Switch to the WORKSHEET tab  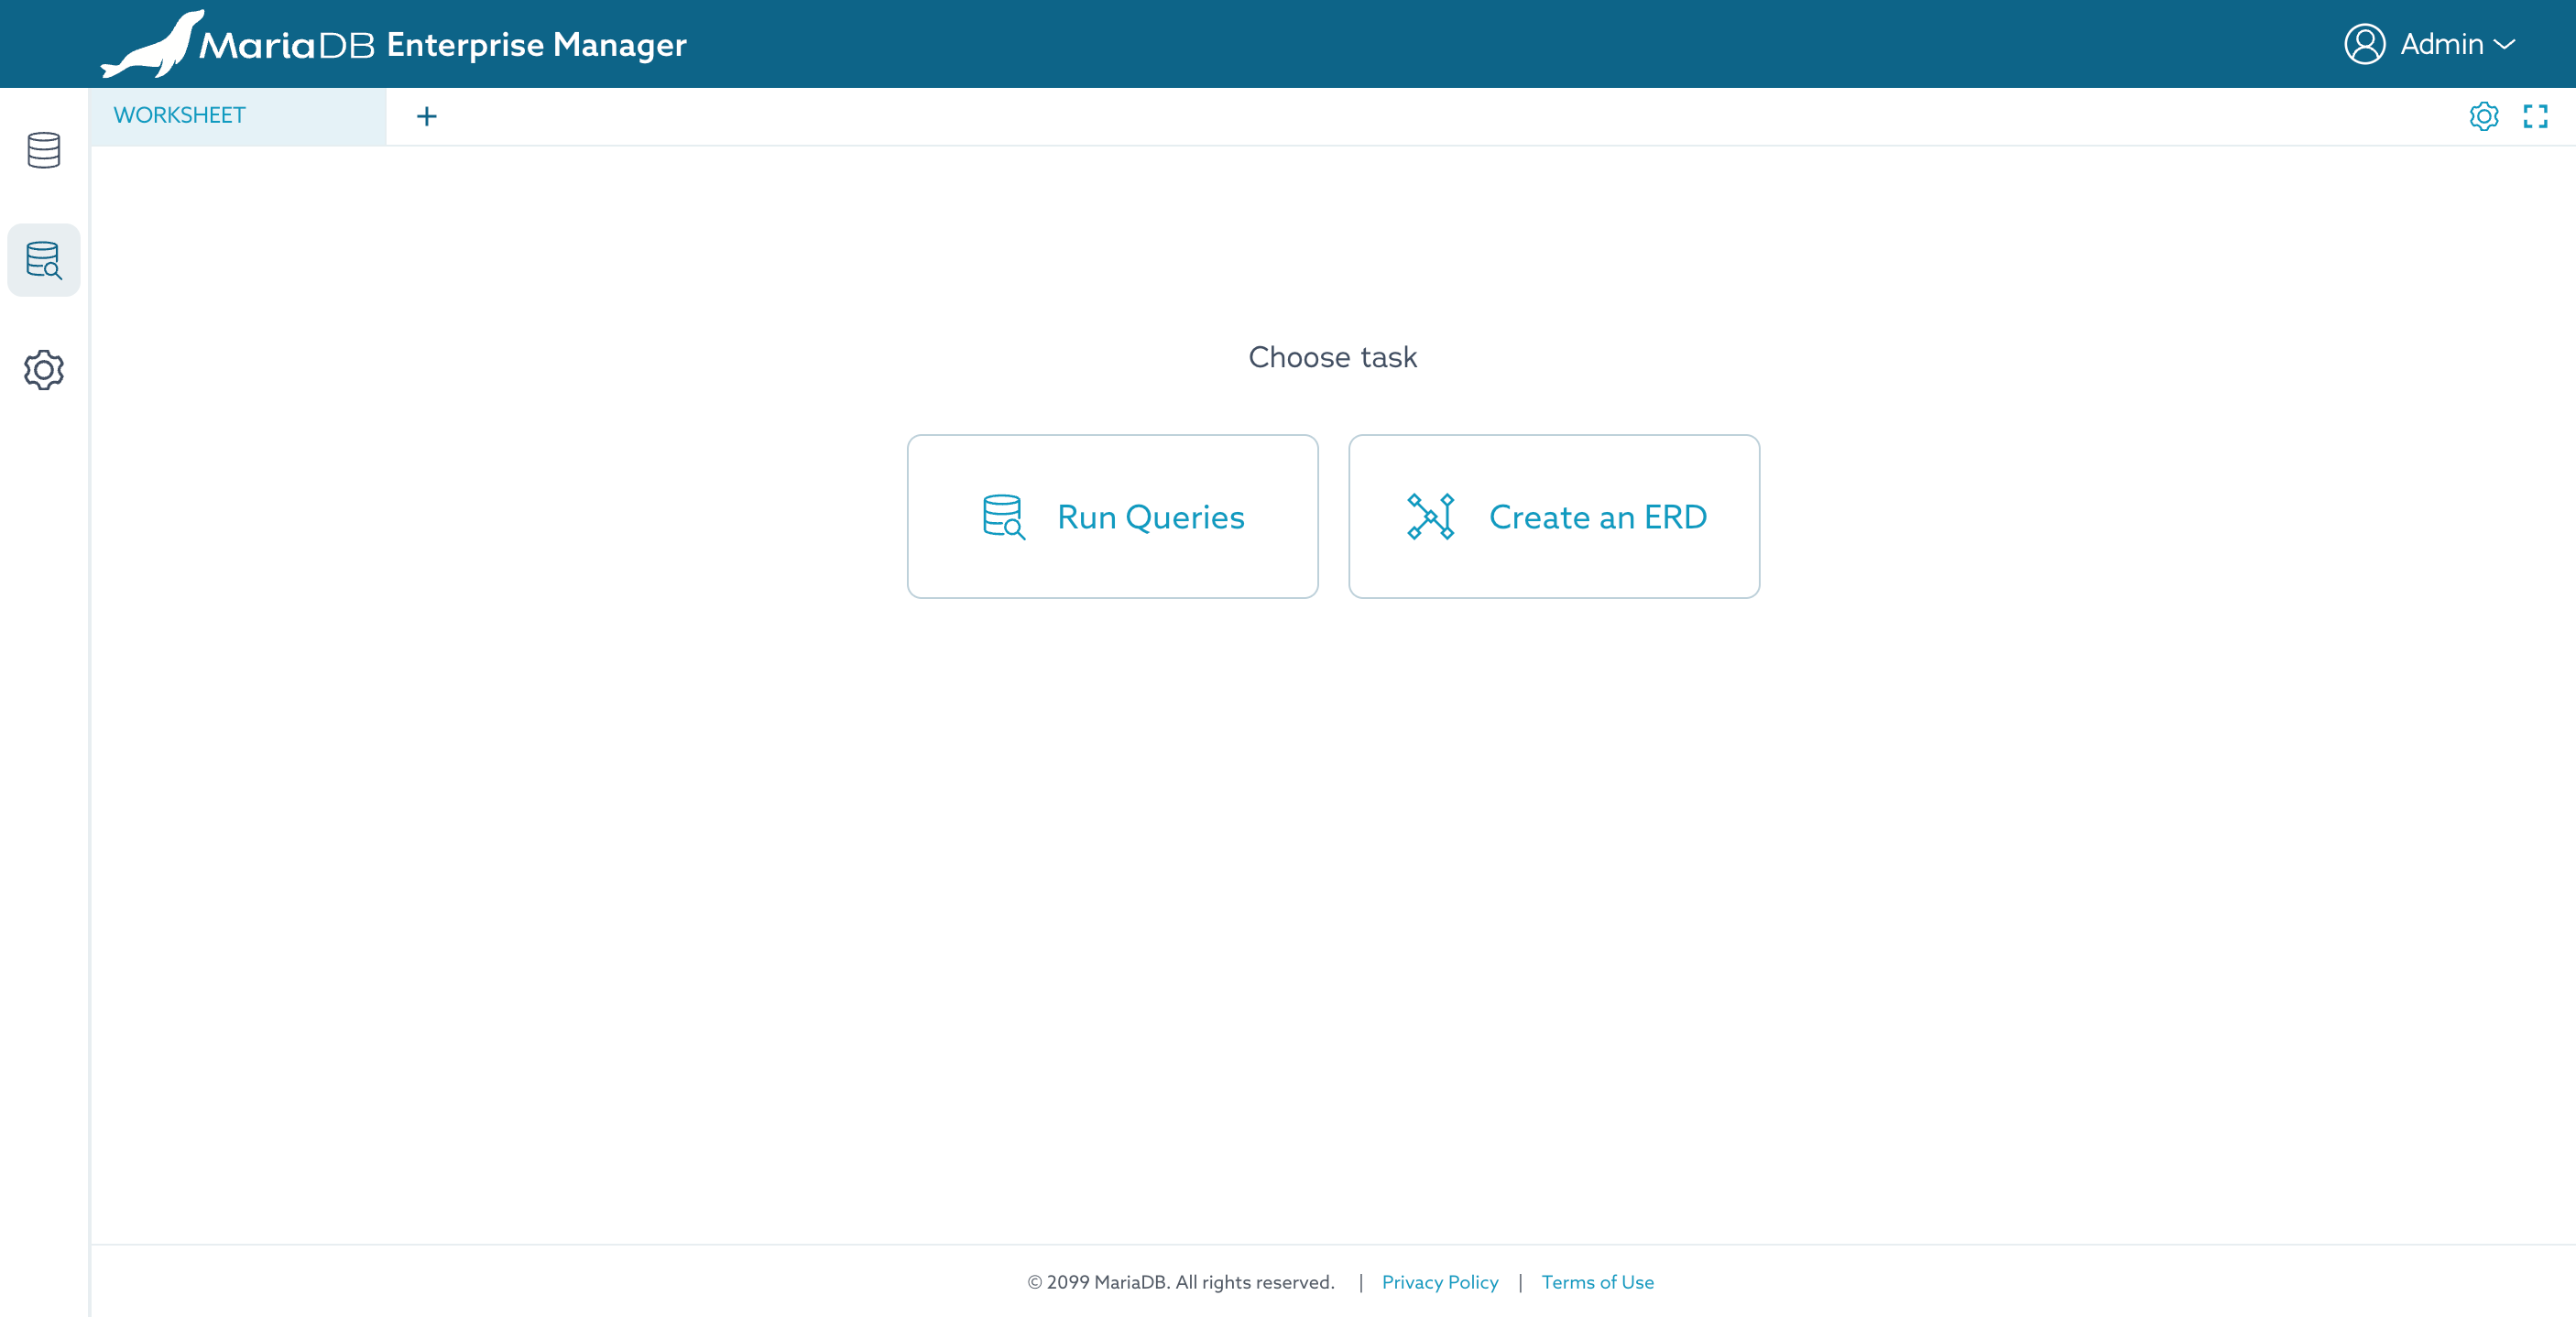pyautogui.click(x=180, y=115)
